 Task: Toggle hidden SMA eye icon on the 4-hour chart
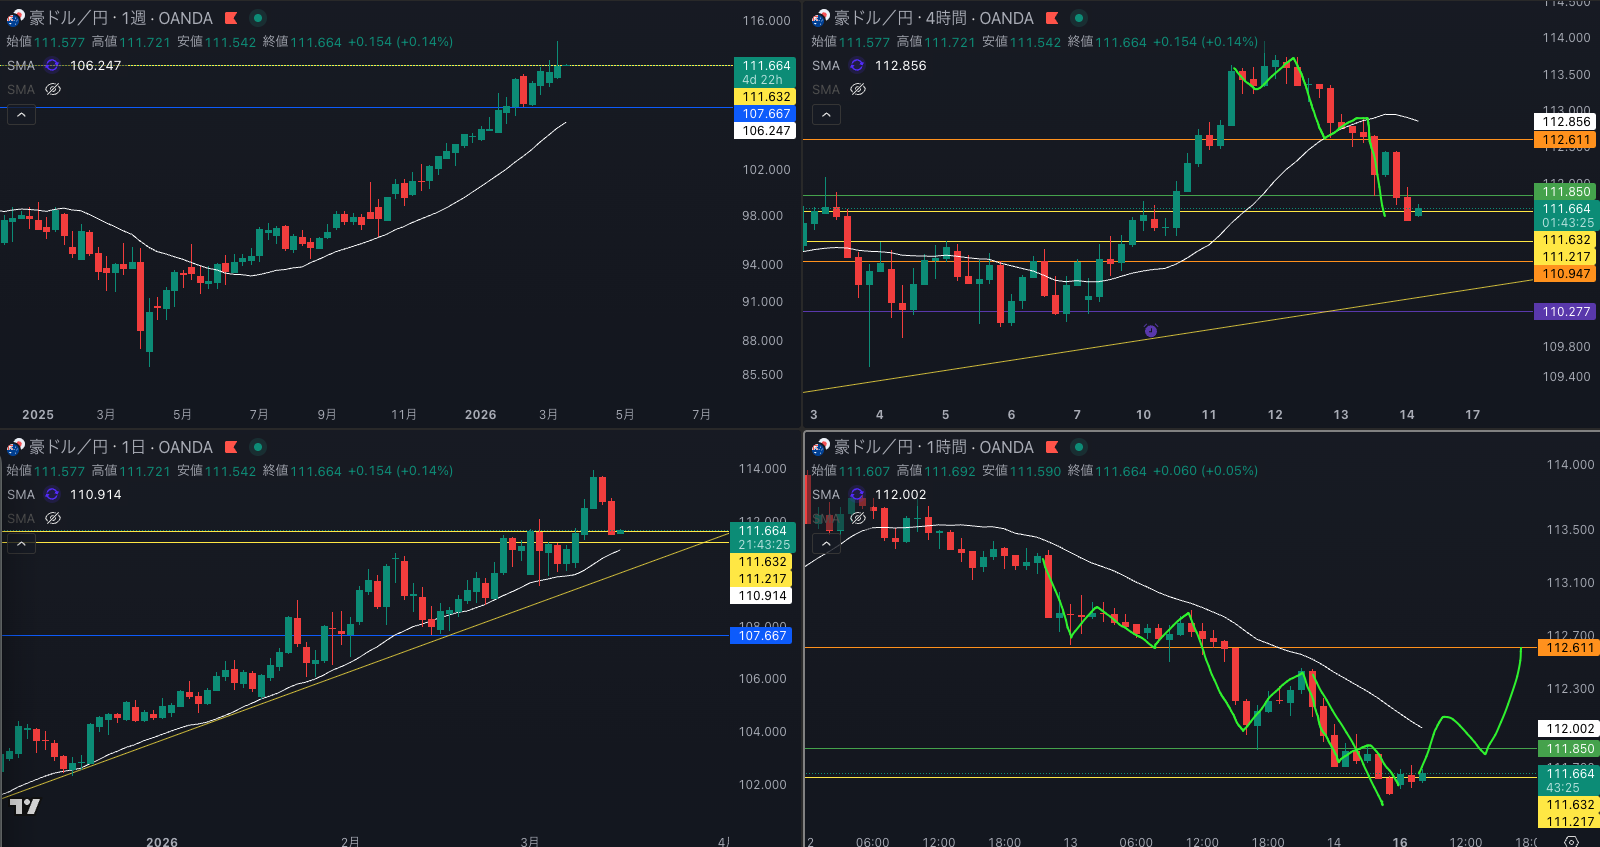point(858,89)
